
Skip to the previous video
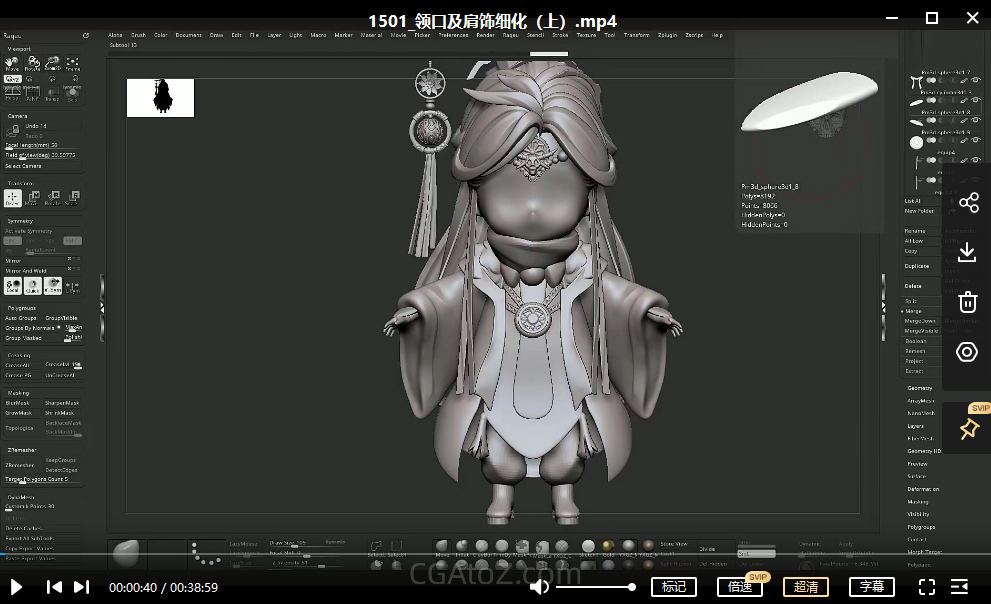click(x=55, y=587)
